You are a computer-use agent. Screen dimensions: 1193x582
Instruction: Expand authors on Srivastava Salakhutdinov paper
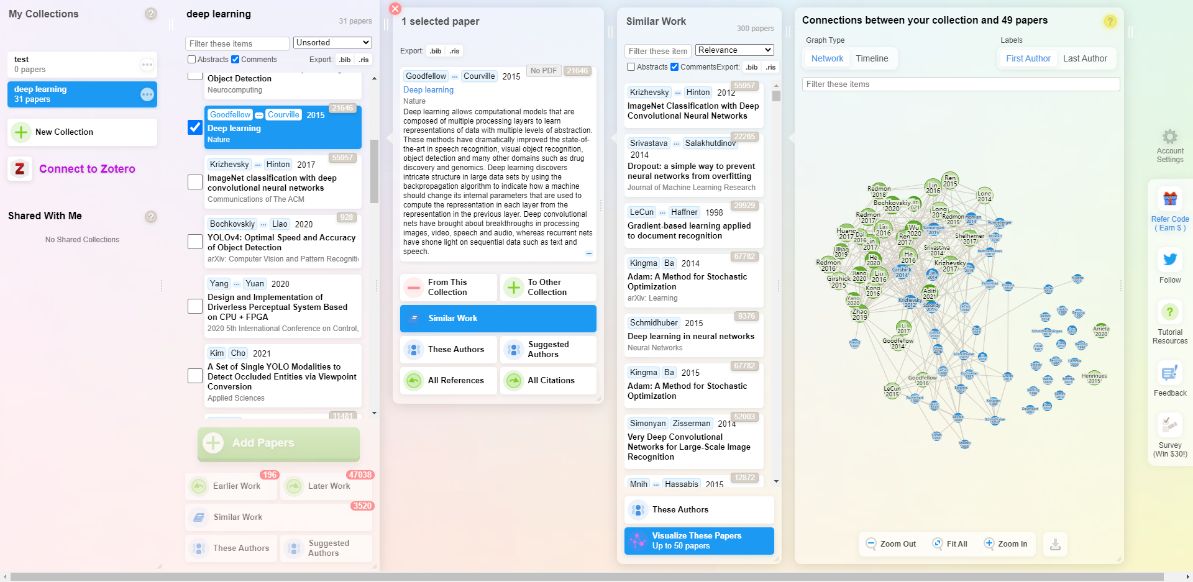point(677,143)
